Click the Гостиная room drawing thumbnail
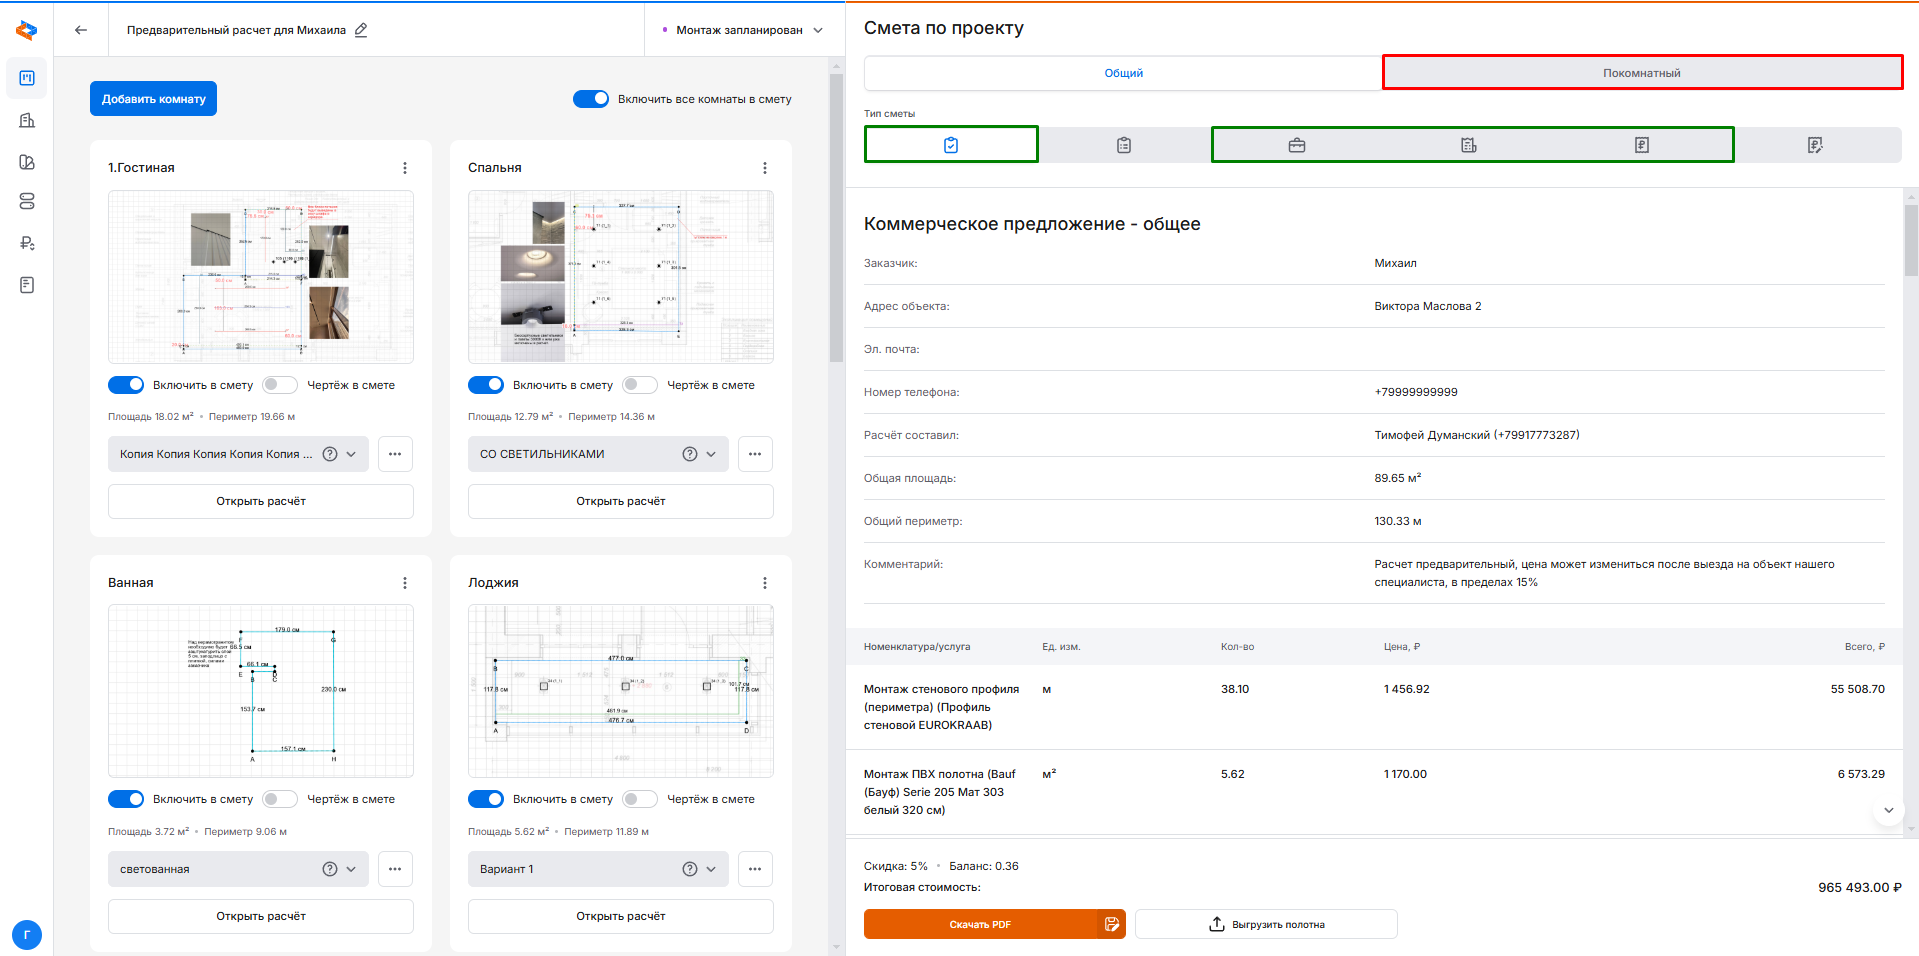The height and width of the screenshot is (956, 1919). click(x=261, y=277)
